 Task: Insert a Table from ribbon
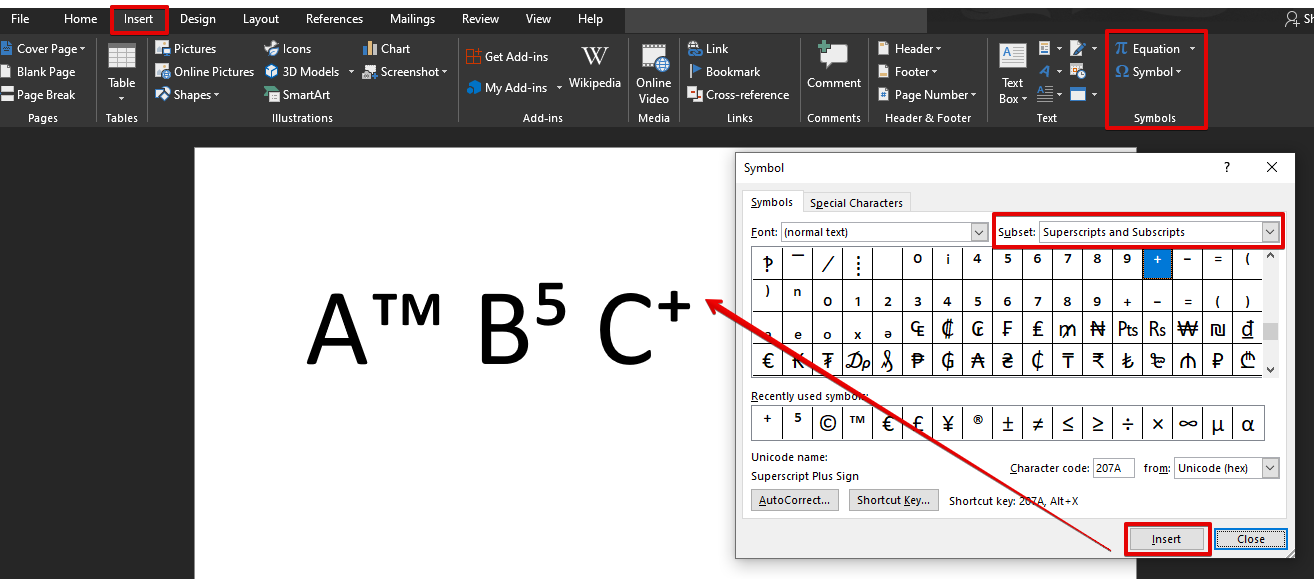[x=122, y=70]
